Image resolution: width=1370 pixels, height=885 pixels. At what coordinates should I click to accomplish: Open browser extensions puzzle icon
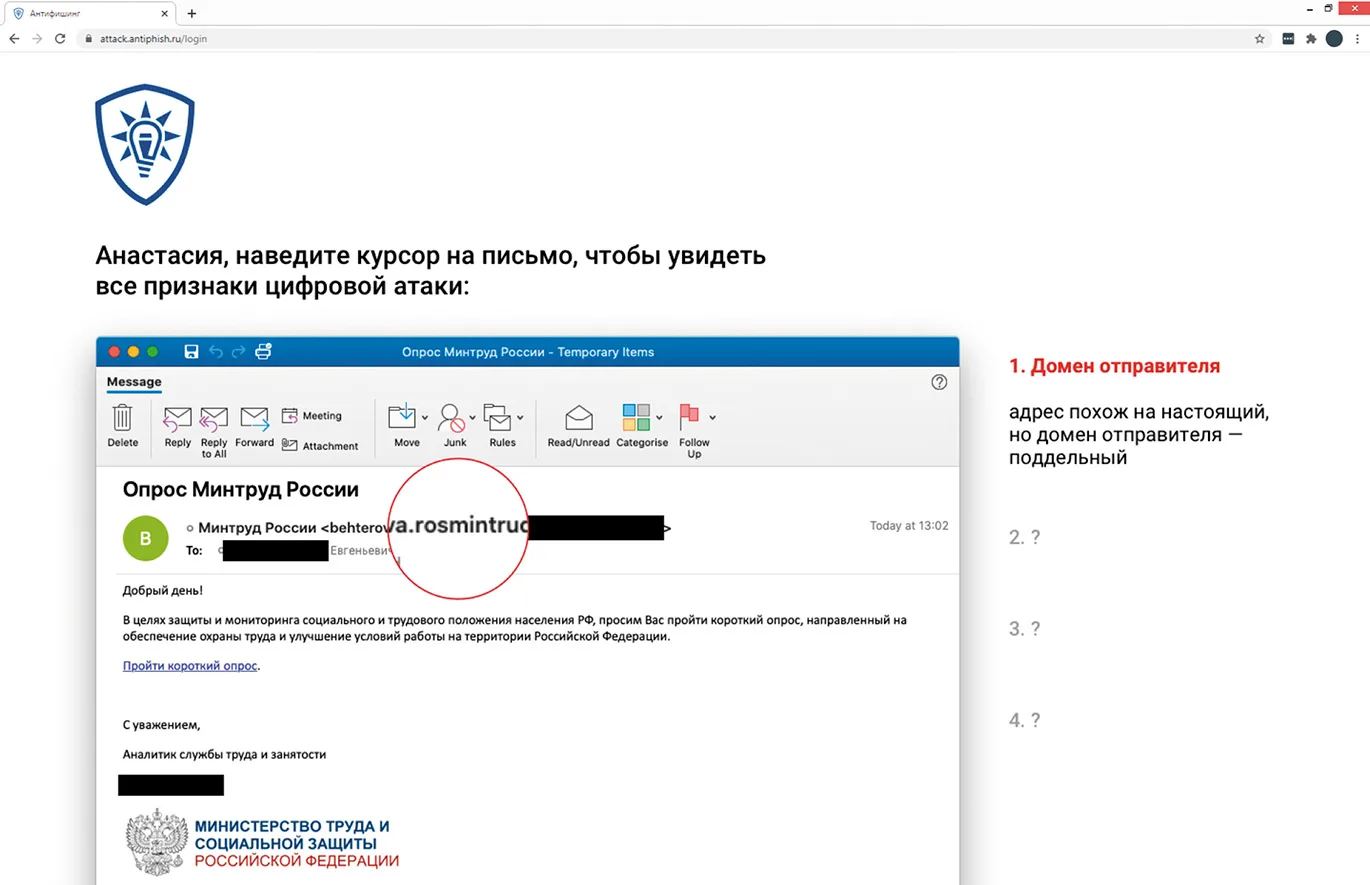tap(1311, 39)
